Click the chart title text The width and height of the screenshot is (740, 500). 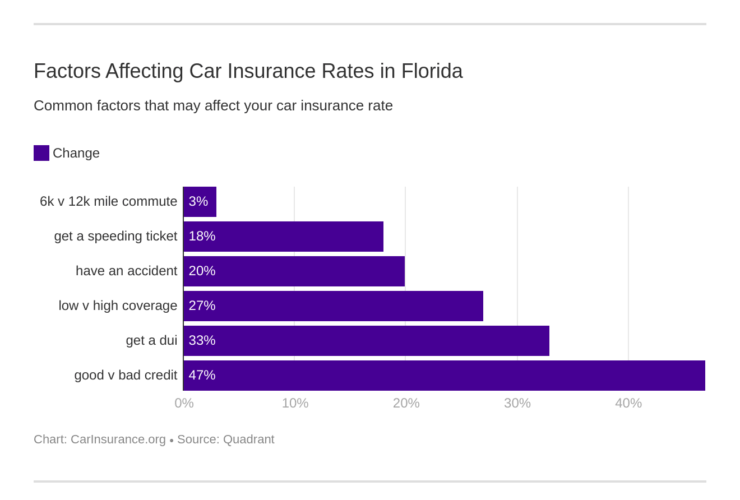pos(248,72)
